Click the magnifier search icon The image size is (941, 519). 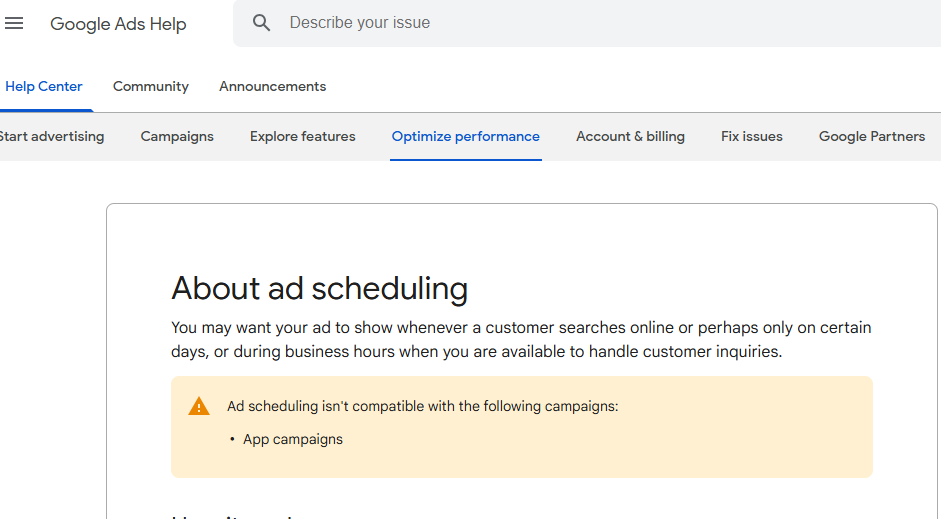[x=261, y=23]
